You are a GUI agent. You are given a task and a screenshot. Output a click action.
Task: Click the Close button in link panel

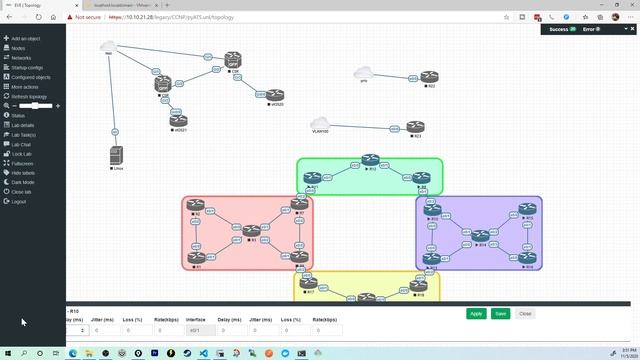click(525, 313)
